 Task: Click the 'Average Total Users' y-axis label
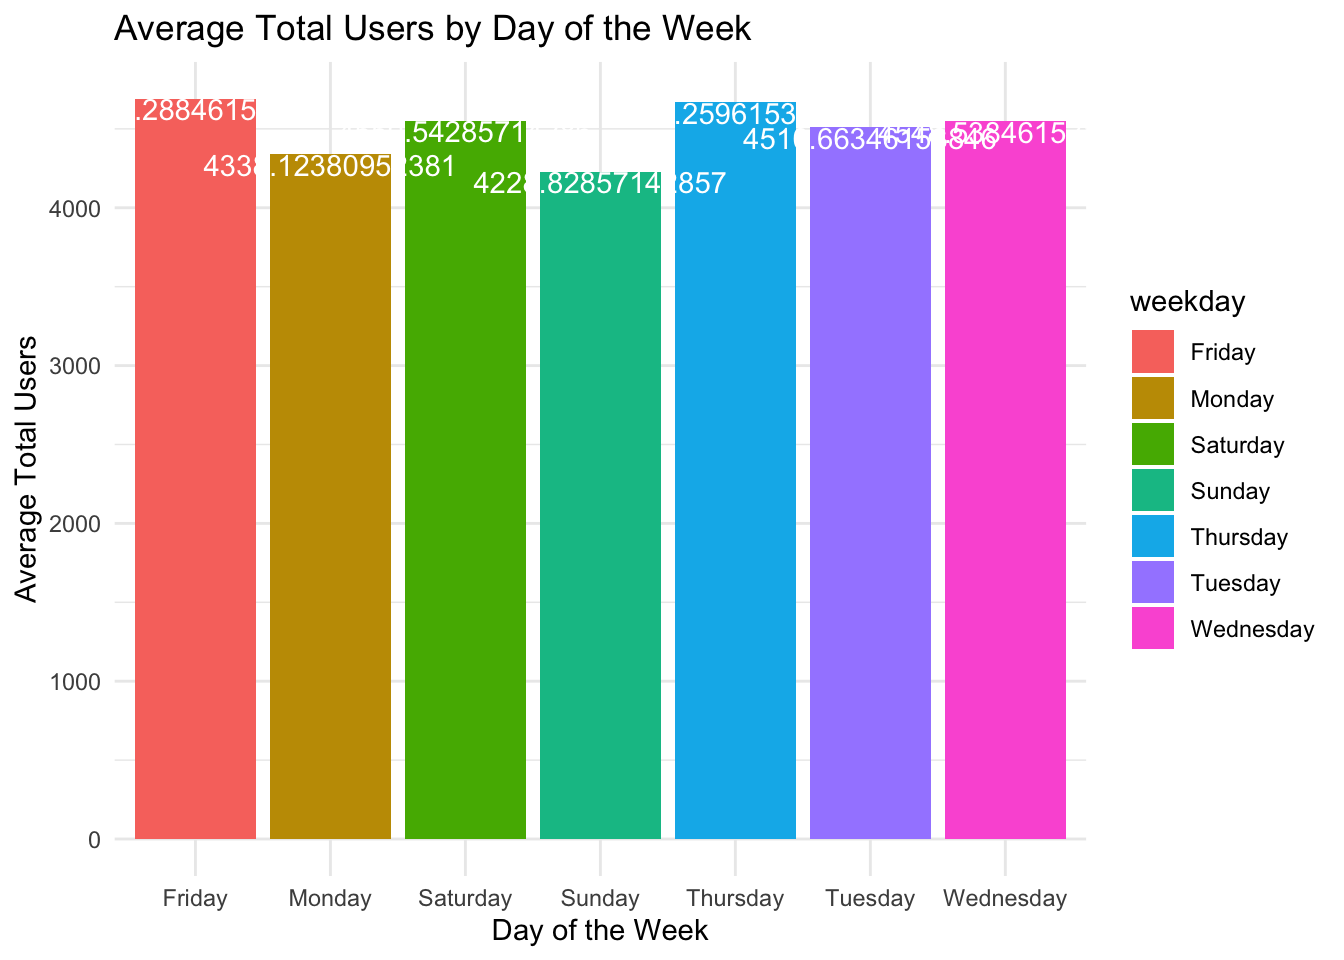pyautogui.click(x=27, y=468)
